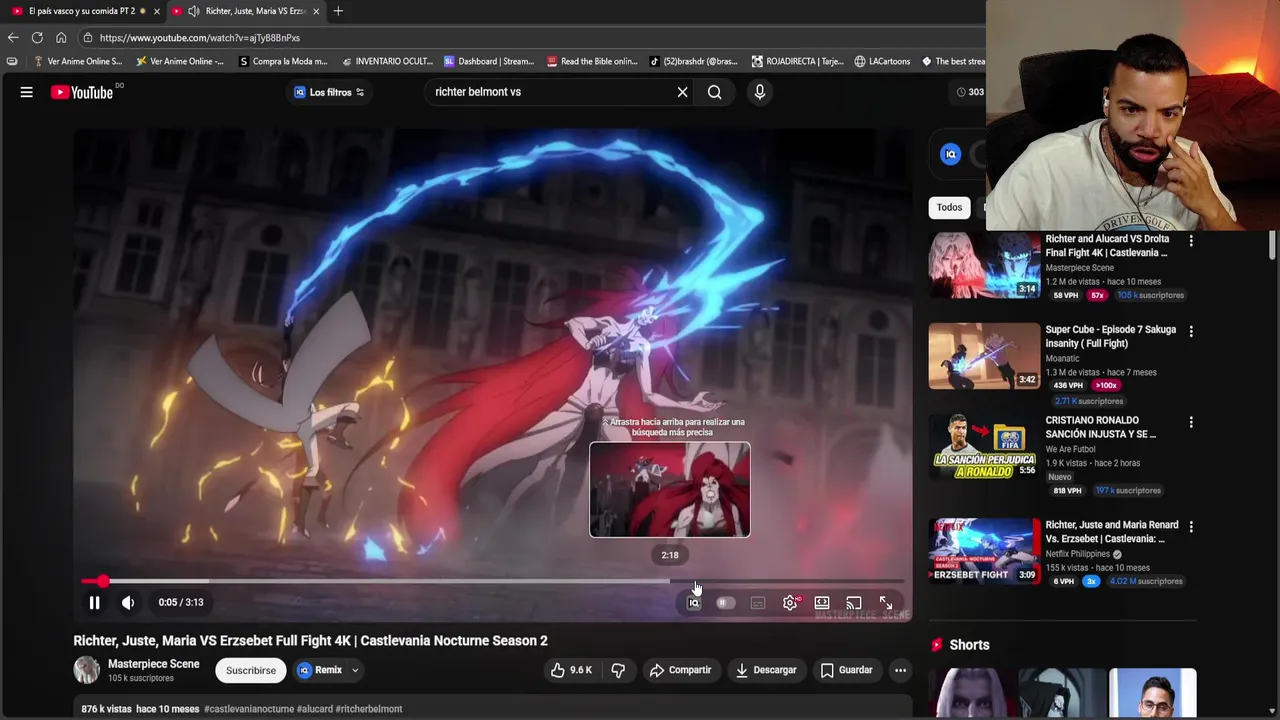Pause the video
Viewport: 1280px width, 720px height.
[94, 602]
